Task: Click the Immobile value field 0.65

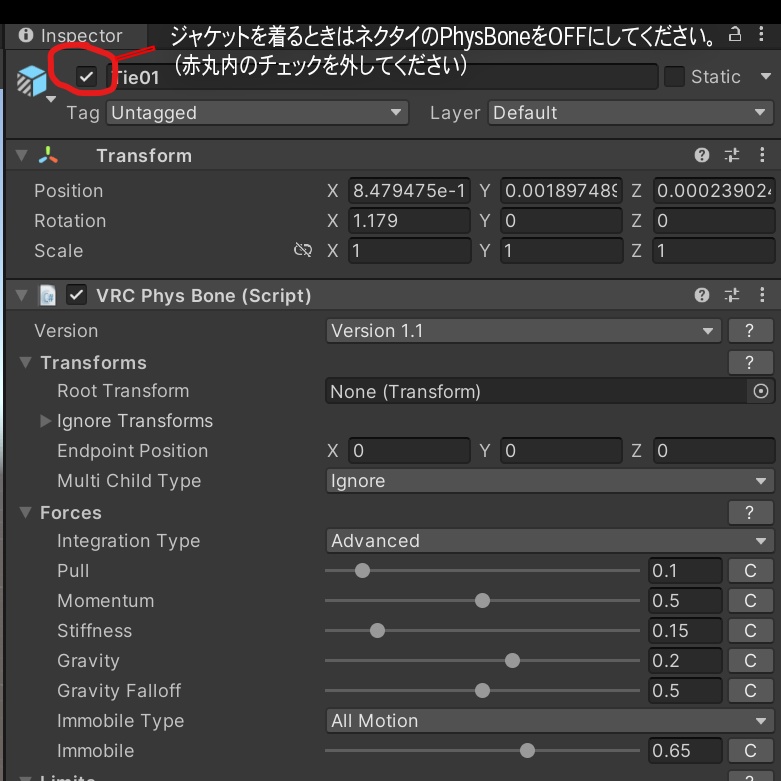Action: point(685,751)
